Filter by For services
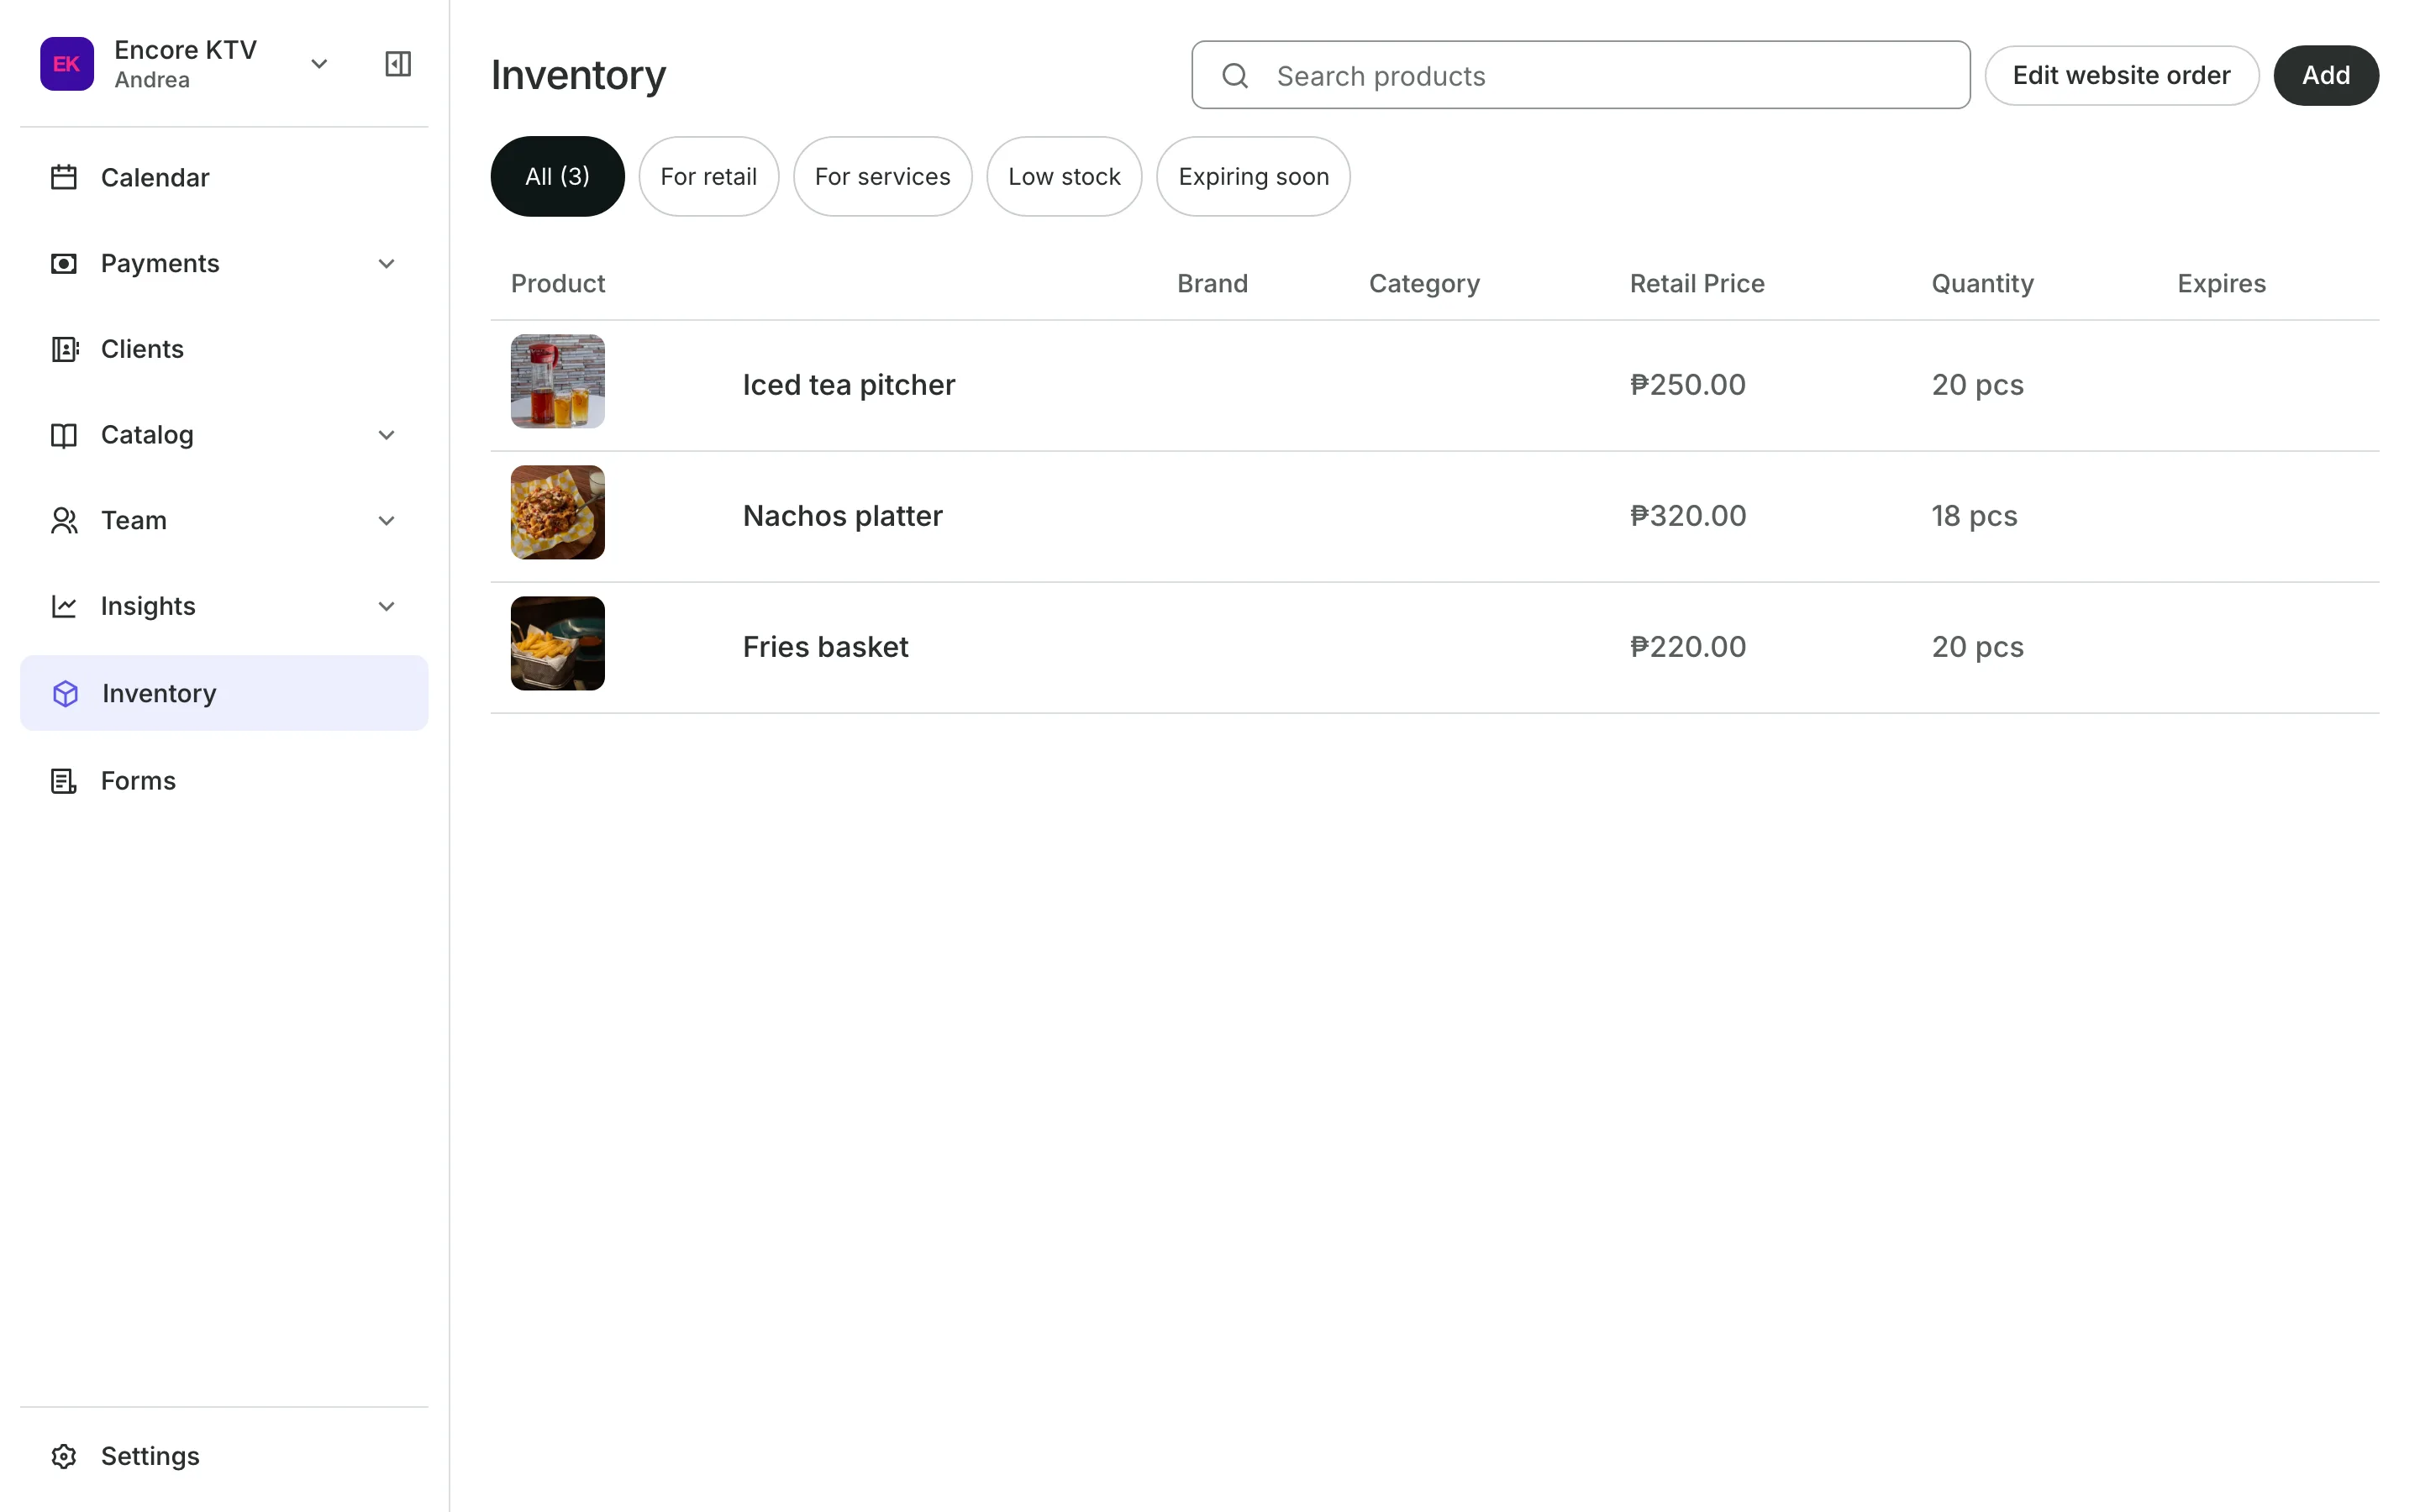The width and height of the screenshot is (2420, 1512). 882,176
